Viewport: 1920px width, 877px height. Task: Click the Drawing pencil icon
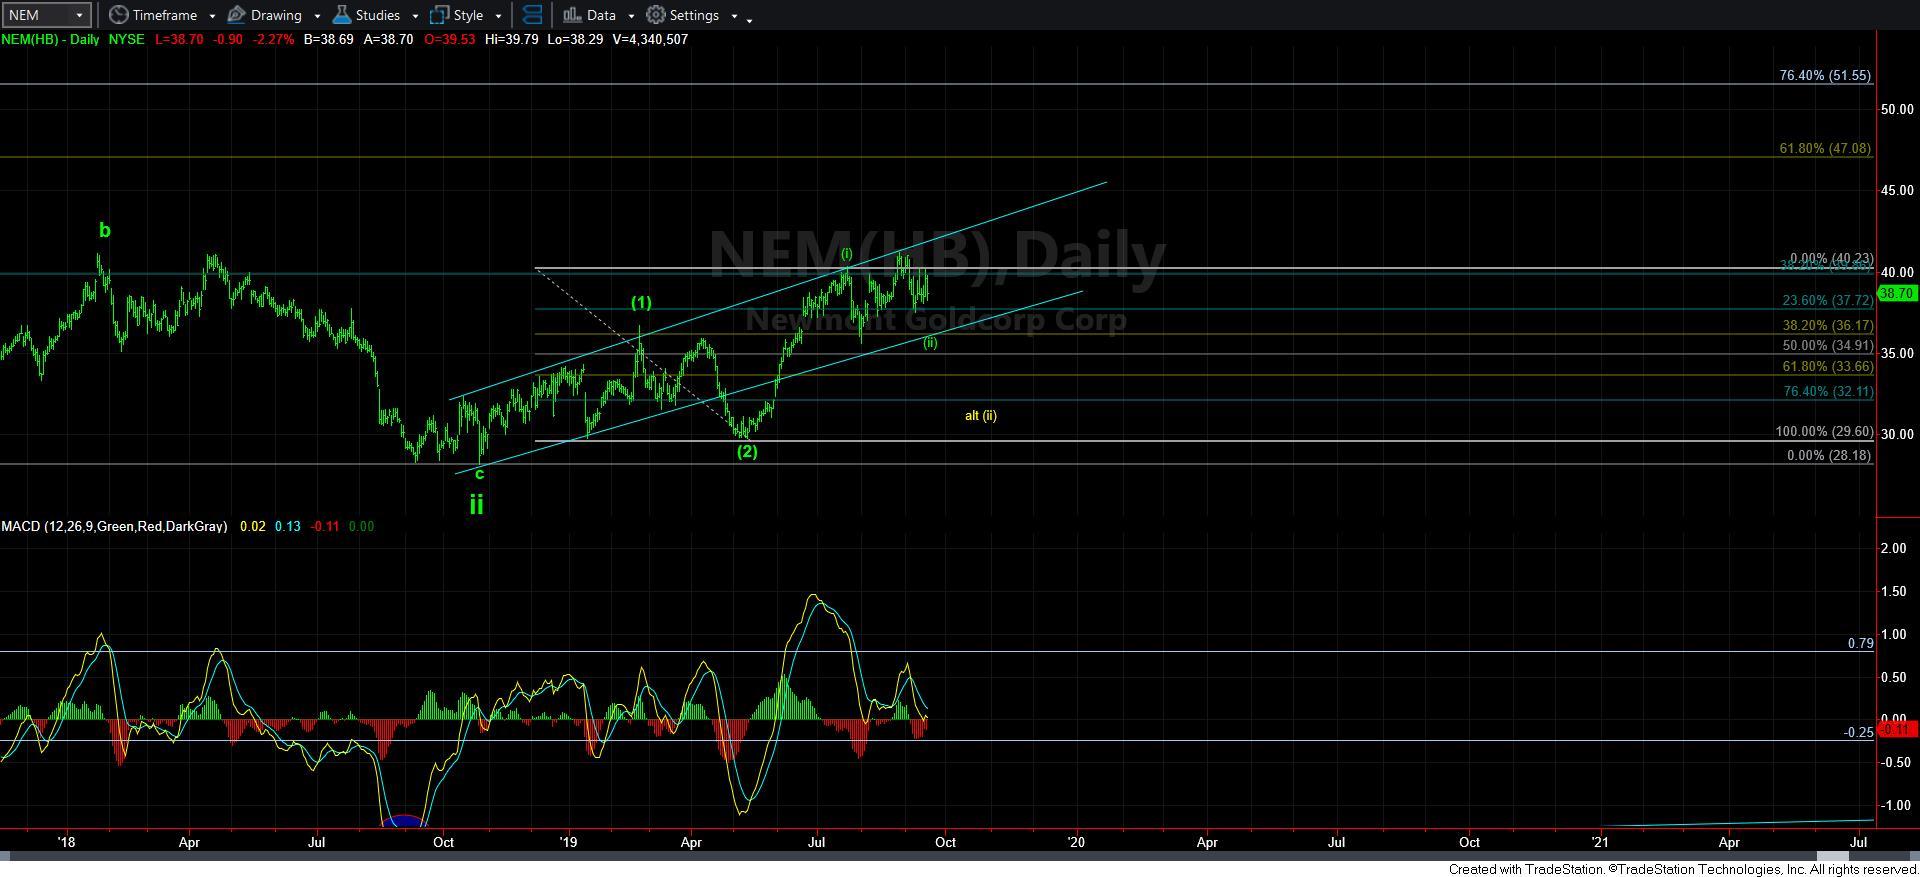[x=237, y=15]
